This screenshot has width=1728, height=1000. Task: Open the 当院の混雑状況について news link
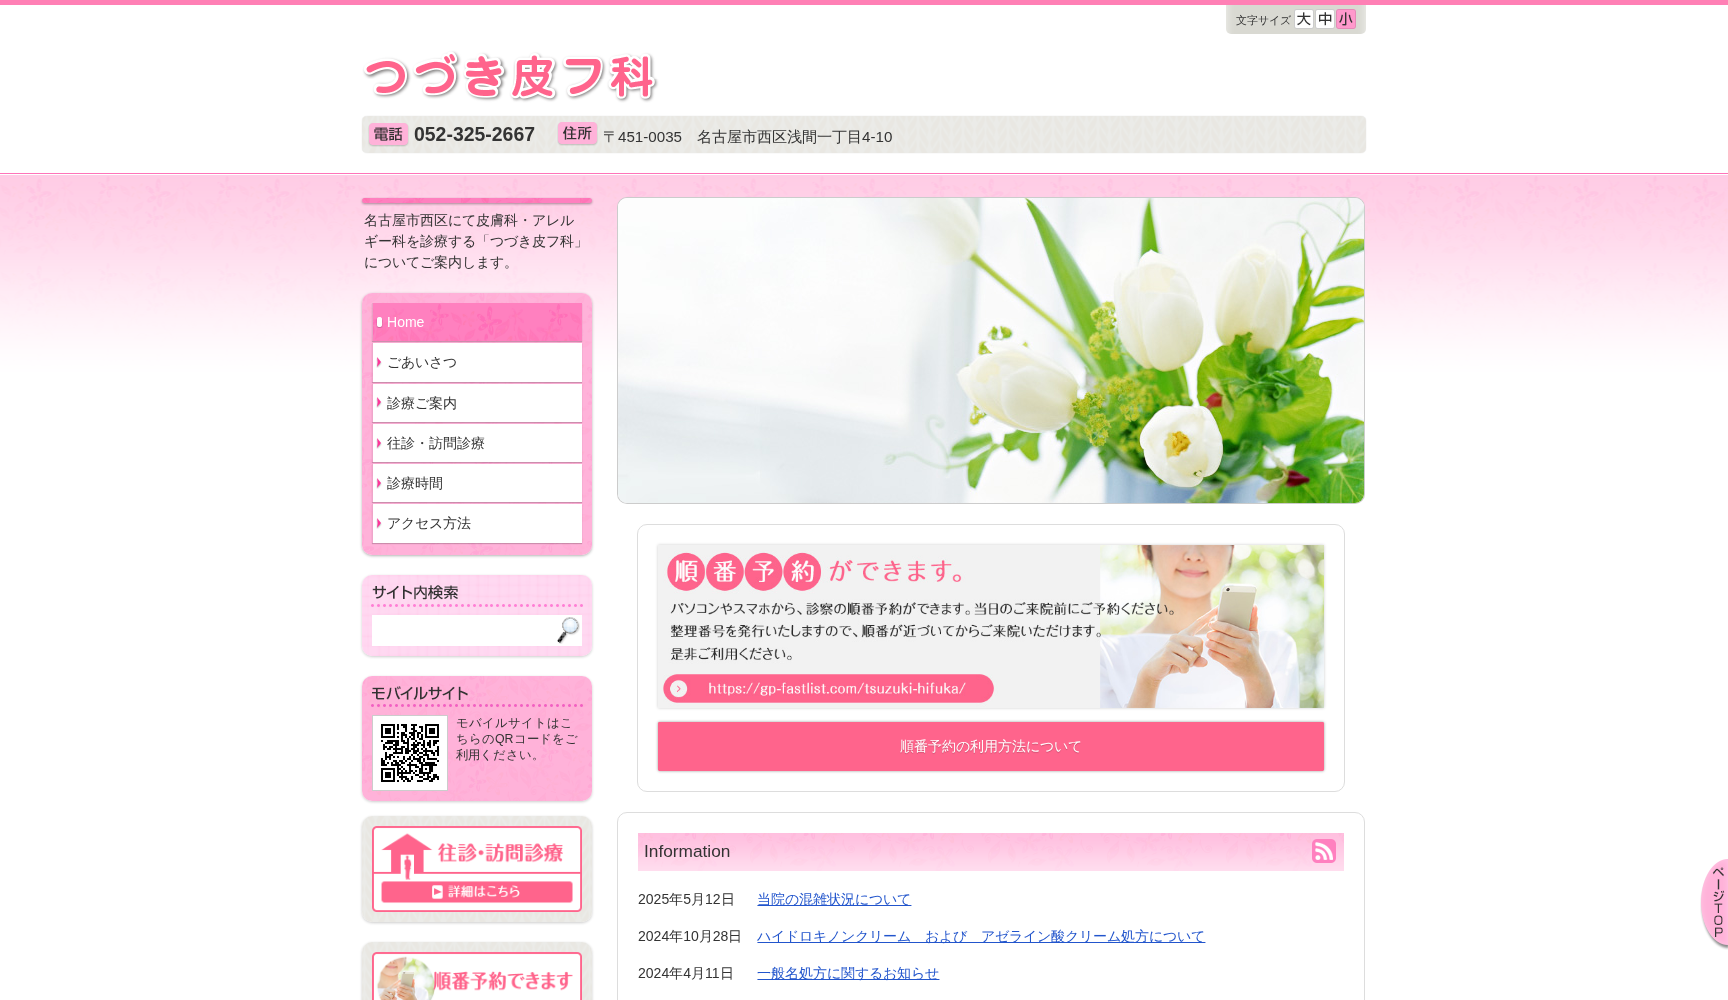[832, 899]
